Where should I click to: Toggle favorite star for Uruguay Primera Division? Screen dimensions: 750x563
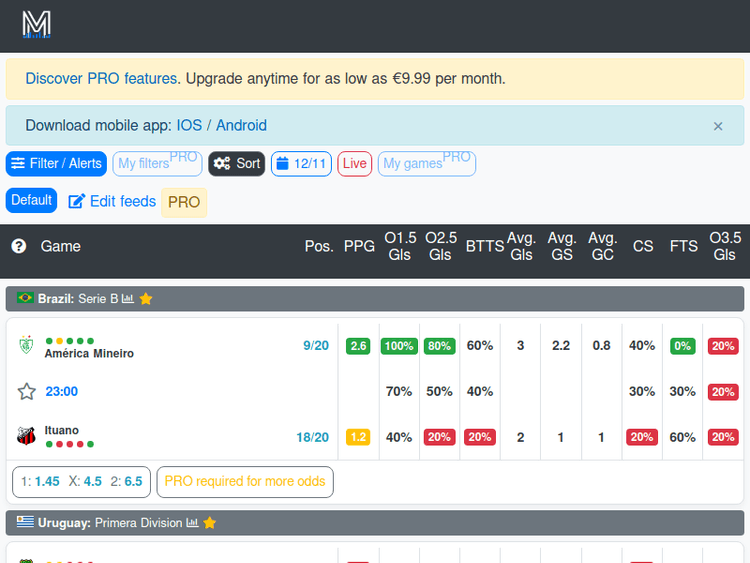[210, 523]
